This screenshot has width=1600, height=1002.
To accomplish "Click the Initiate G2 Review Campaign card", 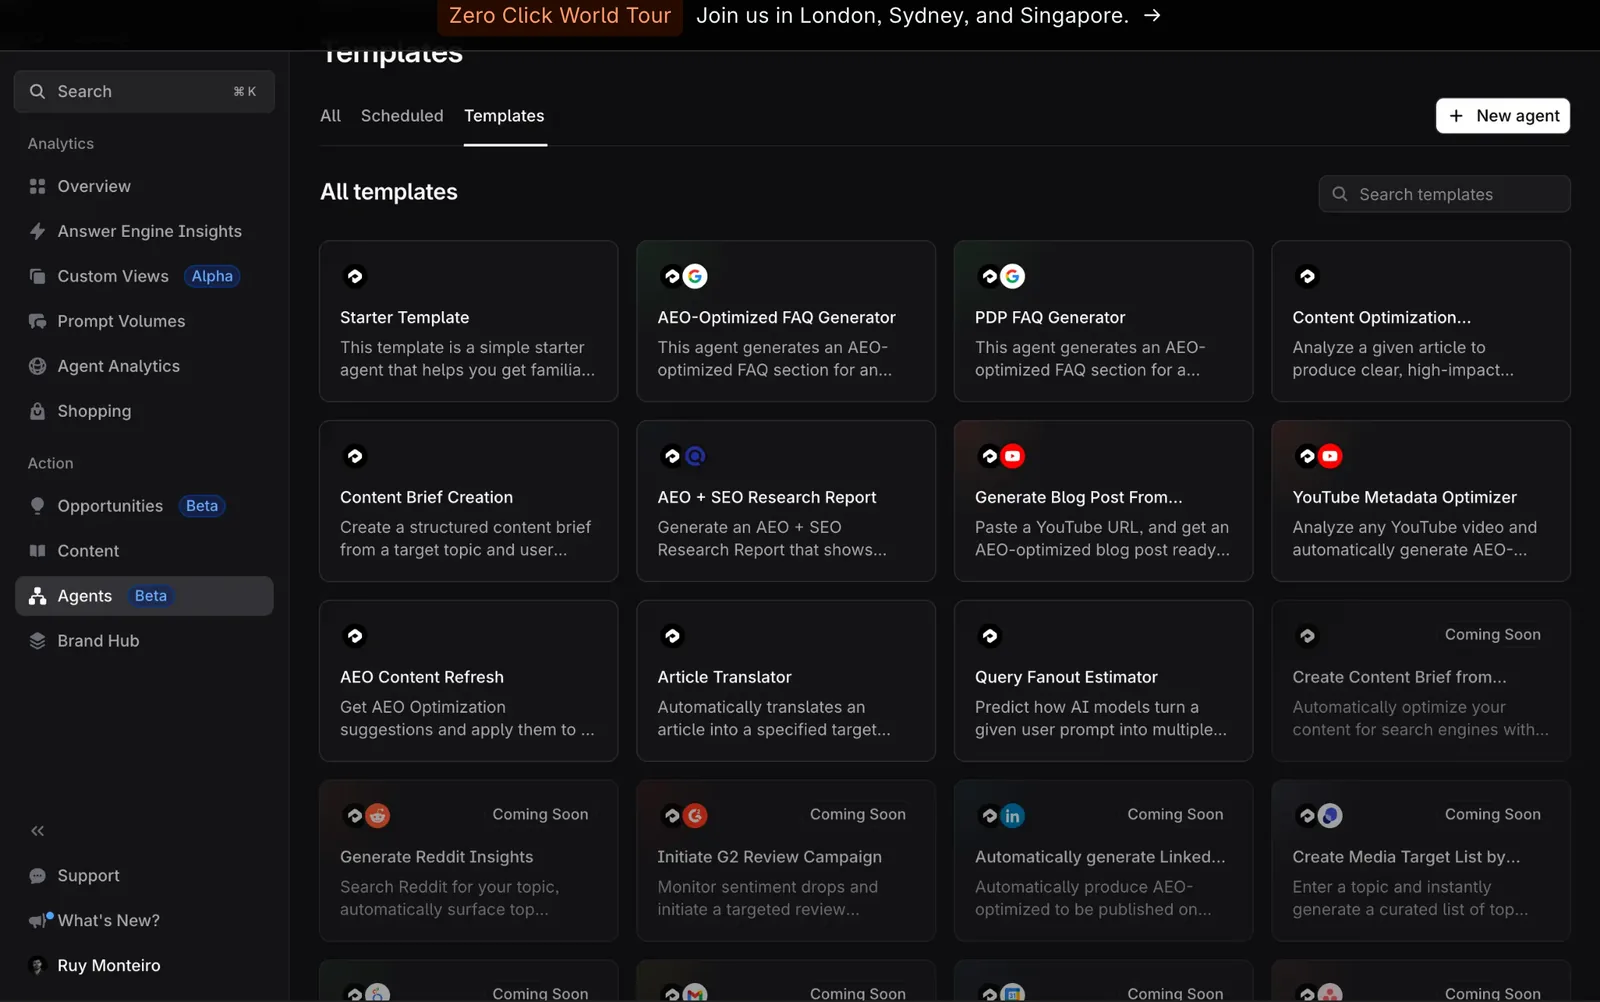I will pos(786,861).
